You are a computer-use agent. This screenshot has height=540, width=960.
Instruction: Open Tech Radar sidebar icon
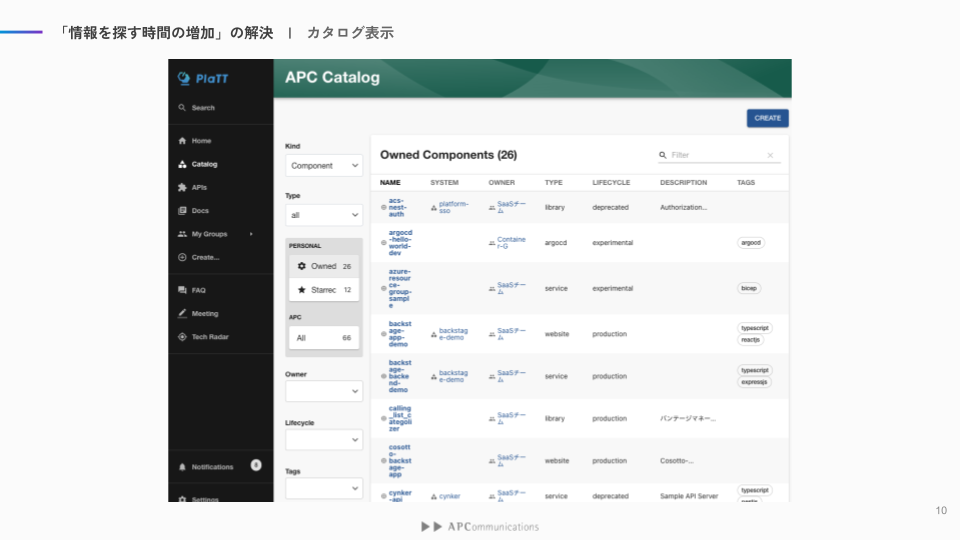[182, 337]
